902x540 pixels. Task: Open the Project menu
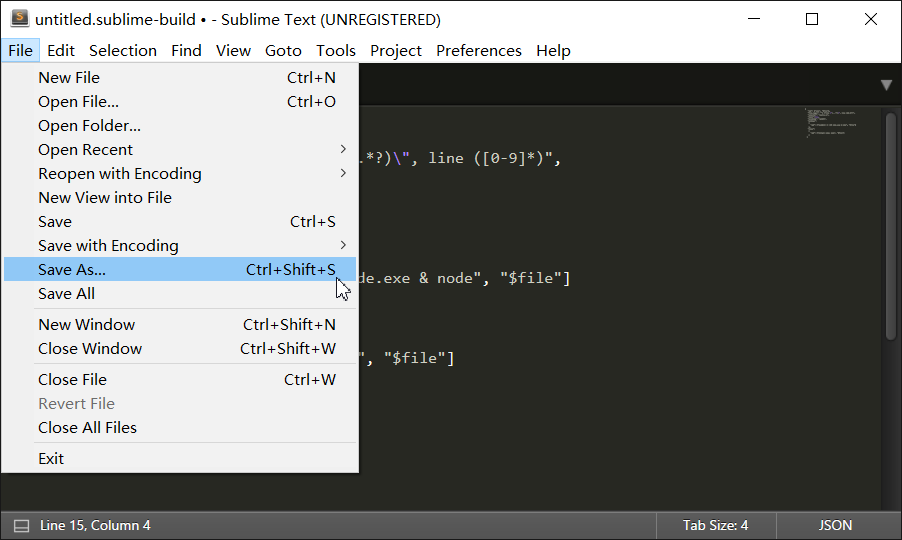point(396,51)
